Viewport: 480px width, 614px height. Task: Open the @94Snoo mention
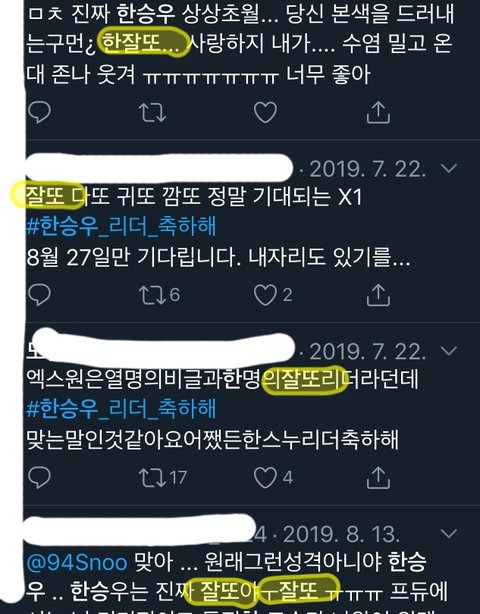pyautogui.click(x=77, y=563)
